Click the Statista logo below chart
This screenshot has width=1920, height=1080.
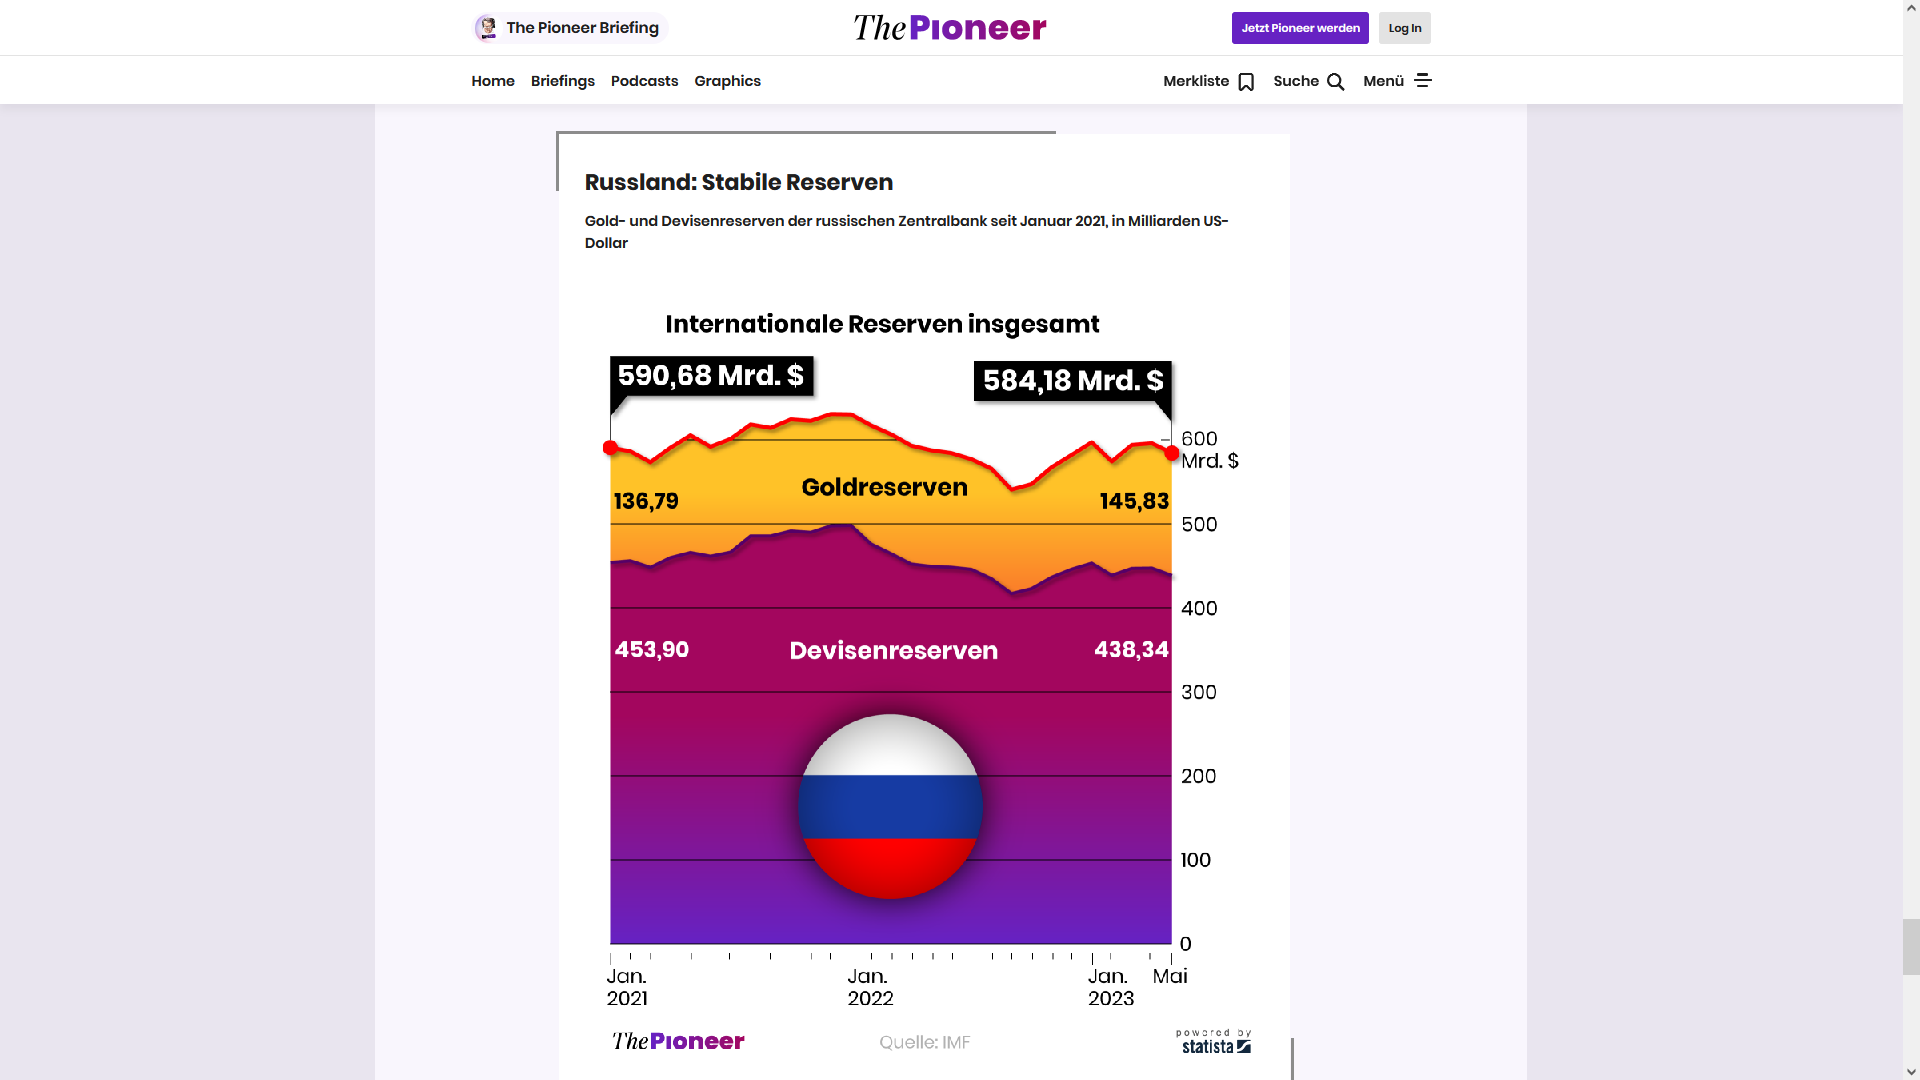(1215, 1042)
